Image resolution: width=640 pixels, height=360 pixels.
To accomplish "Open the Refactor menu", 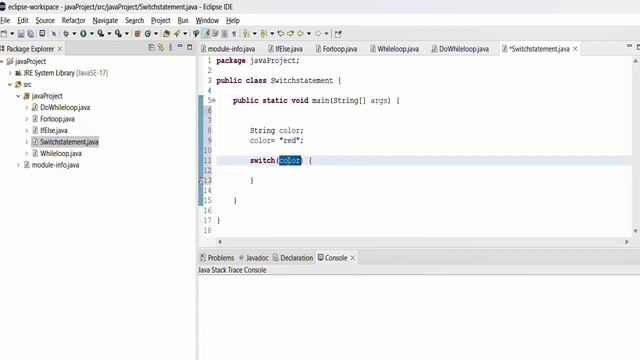I will 73,20.
